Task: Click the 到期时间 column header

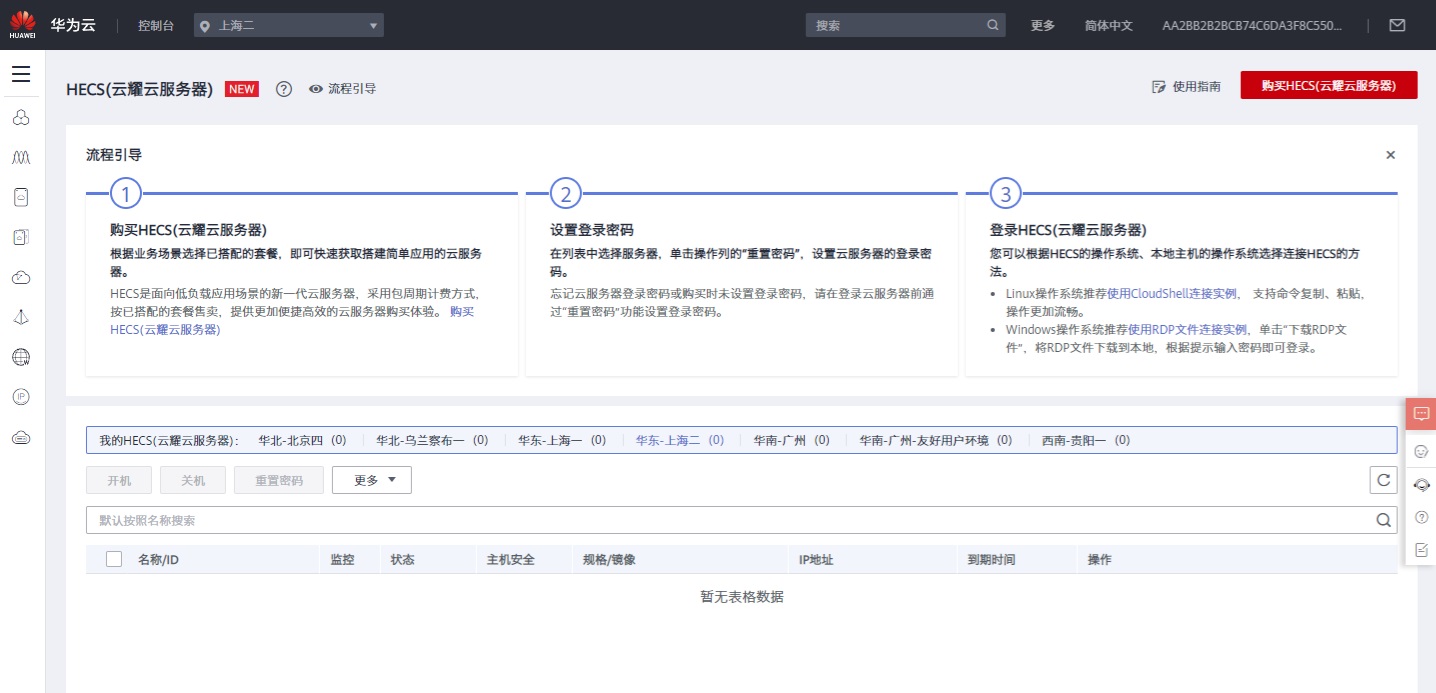Action: pyautogui.click(x=991, y=559)
